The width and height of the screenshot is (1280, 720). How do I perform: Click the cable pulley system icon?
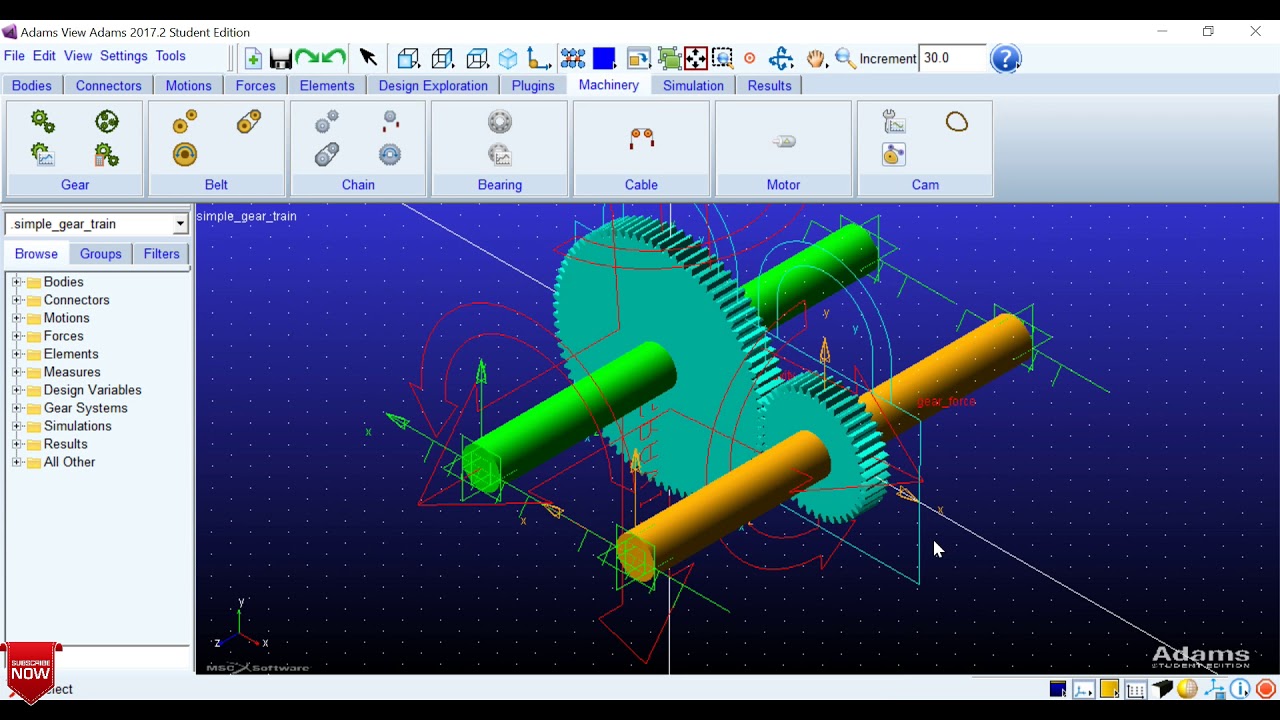pyautogui.click(x=642, y=138)
